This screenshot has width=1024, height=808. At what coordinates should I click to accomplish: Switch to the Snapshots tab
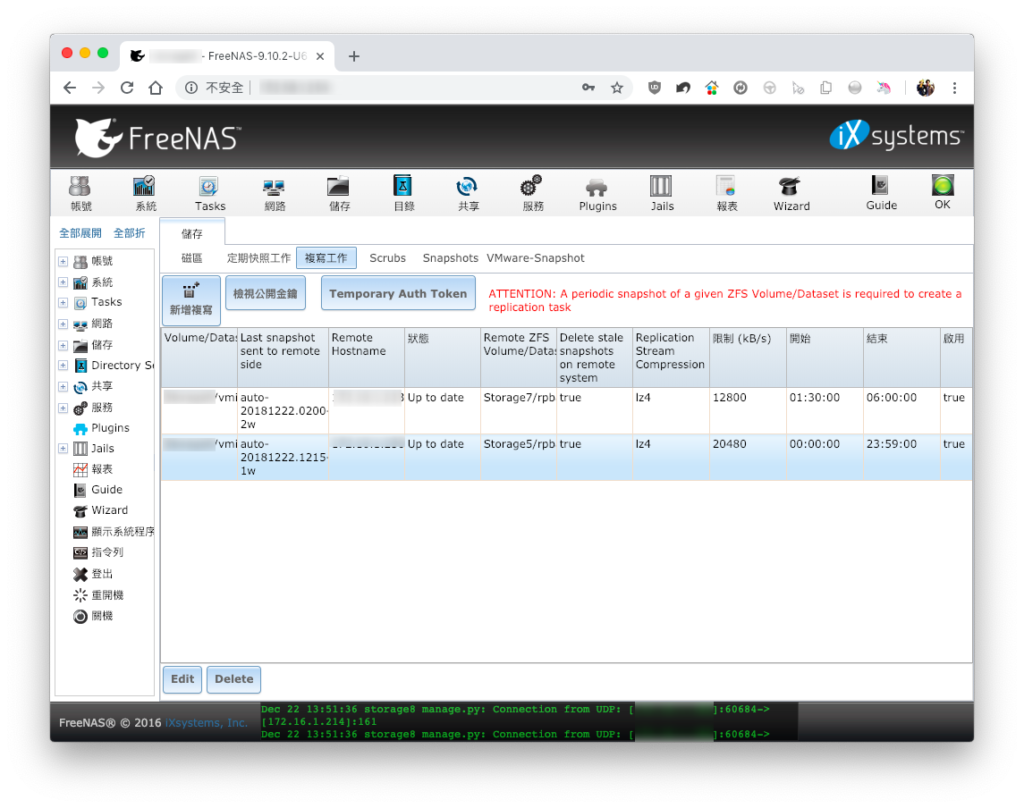pyautogui.click(x=450, y=258)
